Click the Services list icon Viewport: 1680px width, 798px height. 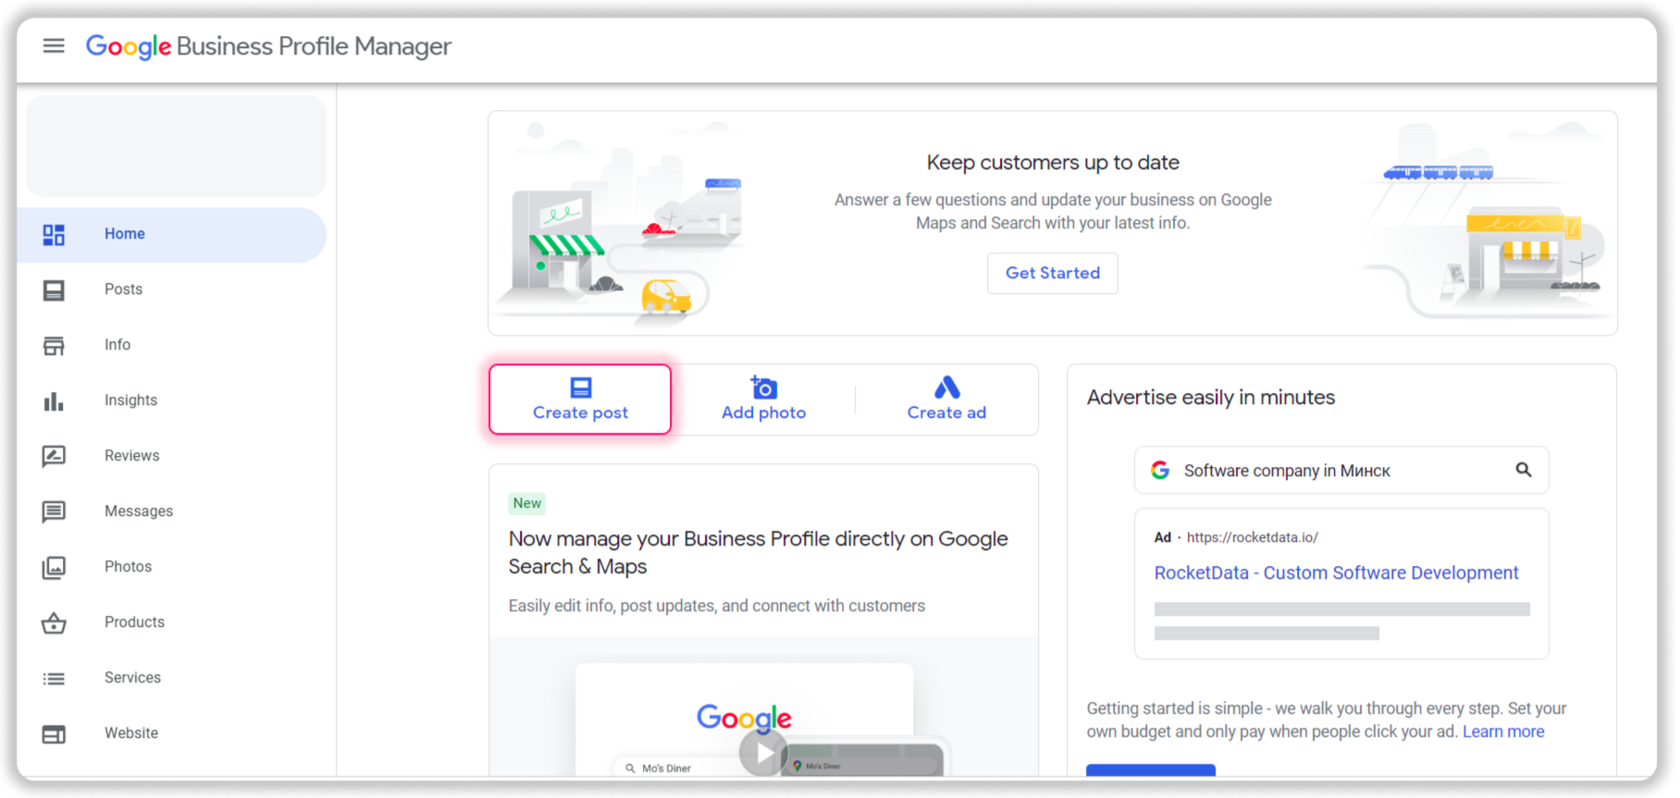(54, 679)
